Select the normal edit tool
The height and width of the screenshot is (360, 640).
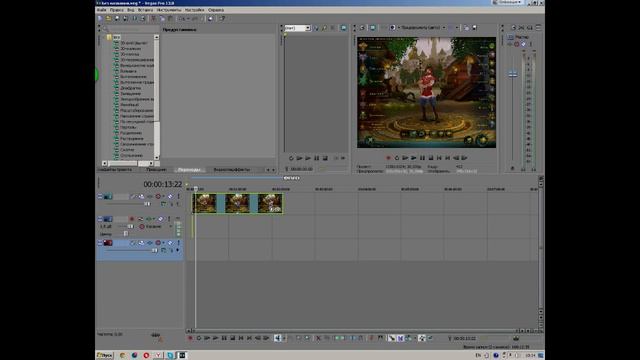point(278,338)
